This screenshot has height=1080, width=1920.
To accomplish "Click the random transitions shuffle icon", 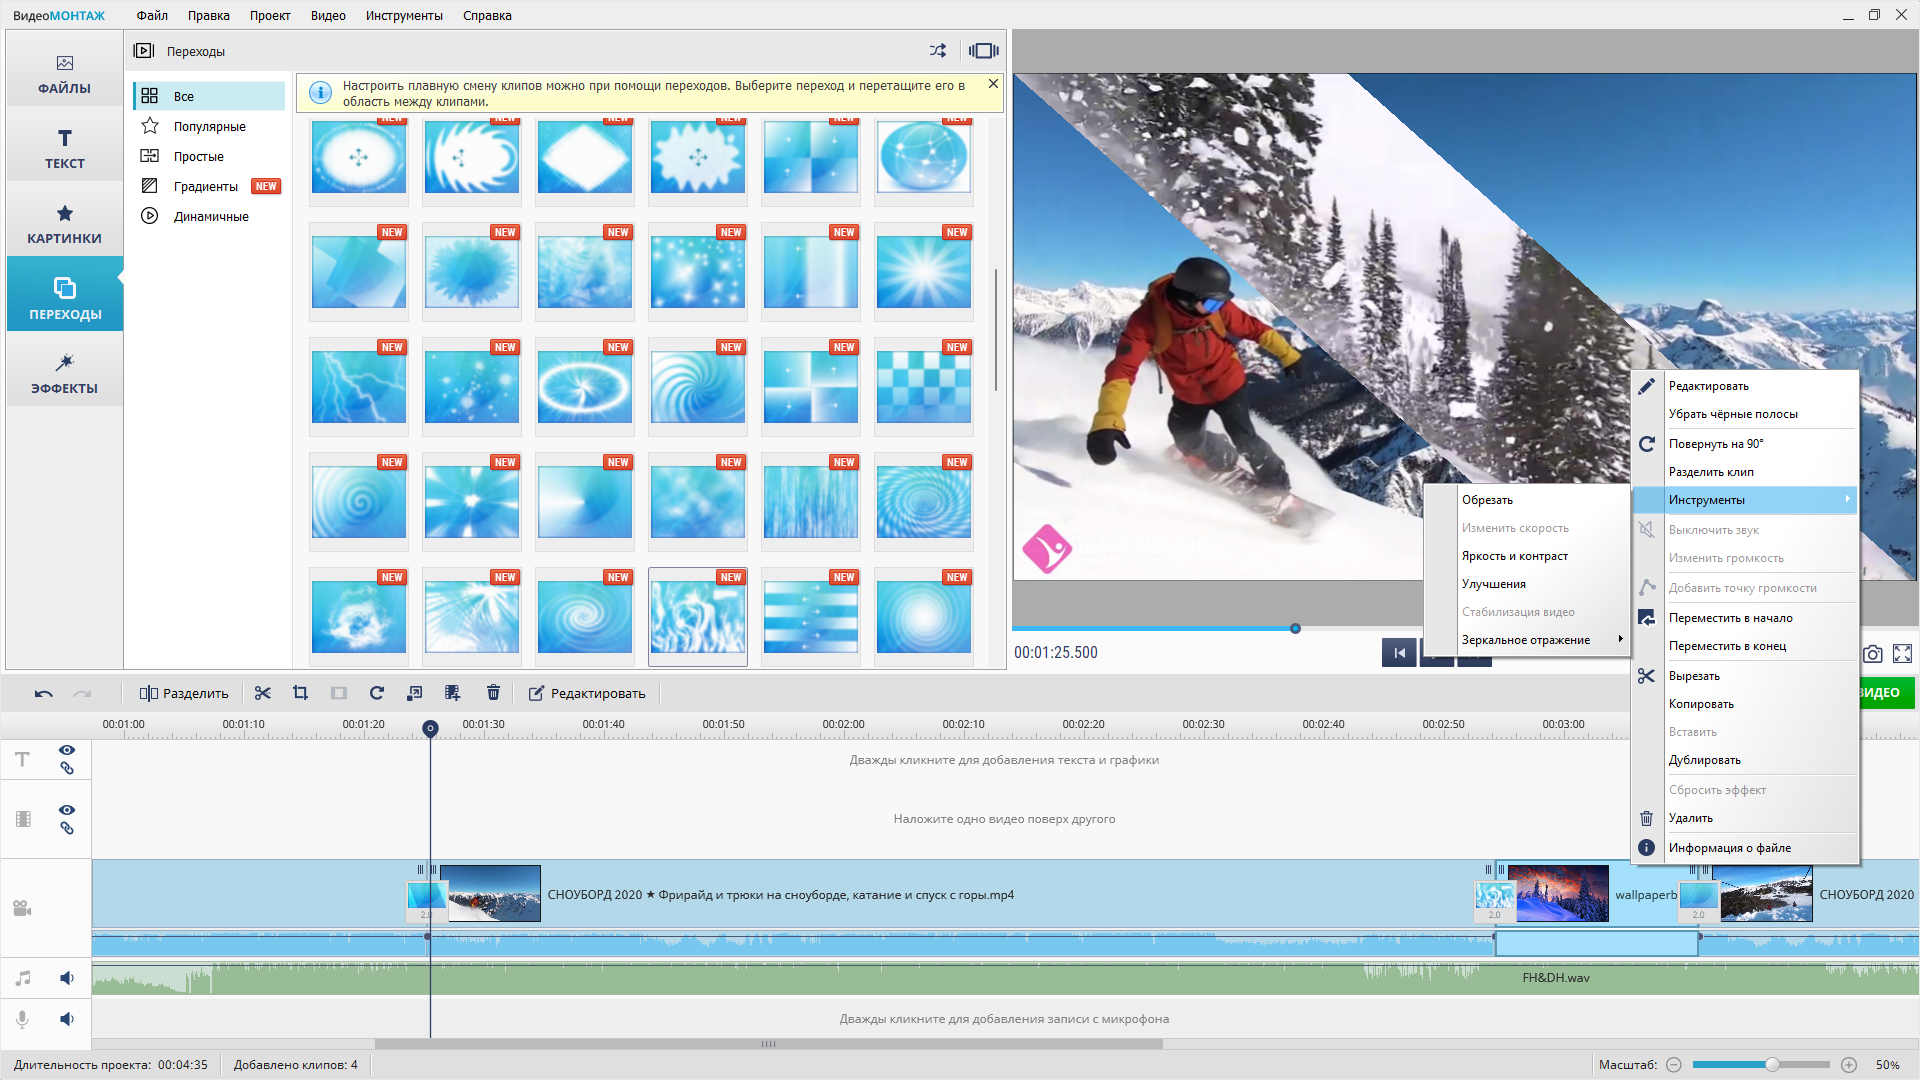I will tap(937, 51).
